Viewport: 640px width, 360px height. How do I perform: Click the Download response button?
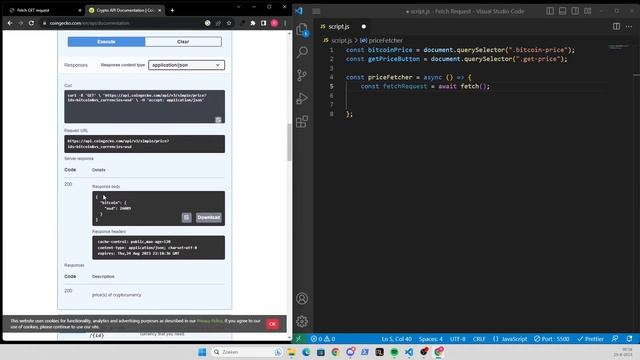[x=209, y=218]
